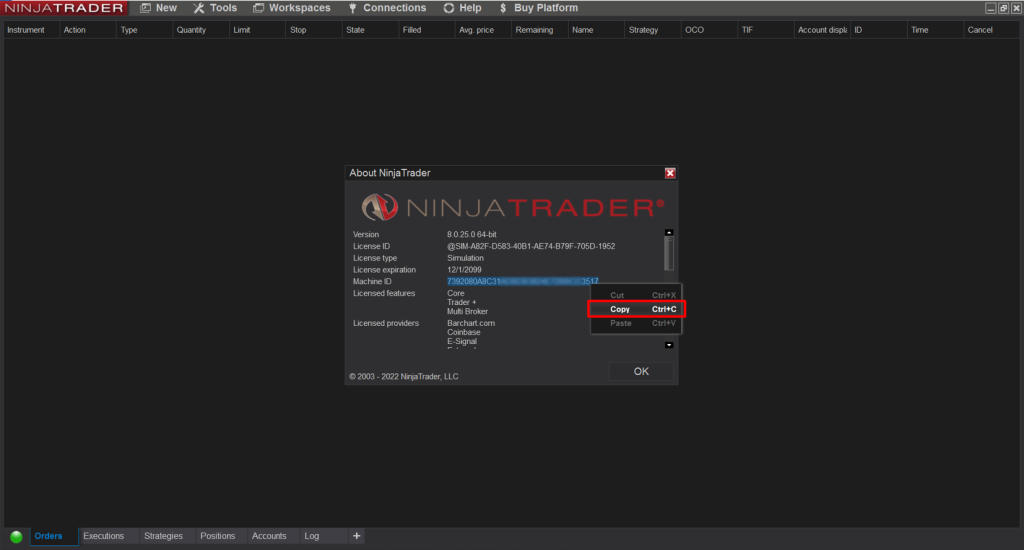1024x550 pixels.
Task: Close the About NinjaTrader dialog
Action: (x=670, y=173)
